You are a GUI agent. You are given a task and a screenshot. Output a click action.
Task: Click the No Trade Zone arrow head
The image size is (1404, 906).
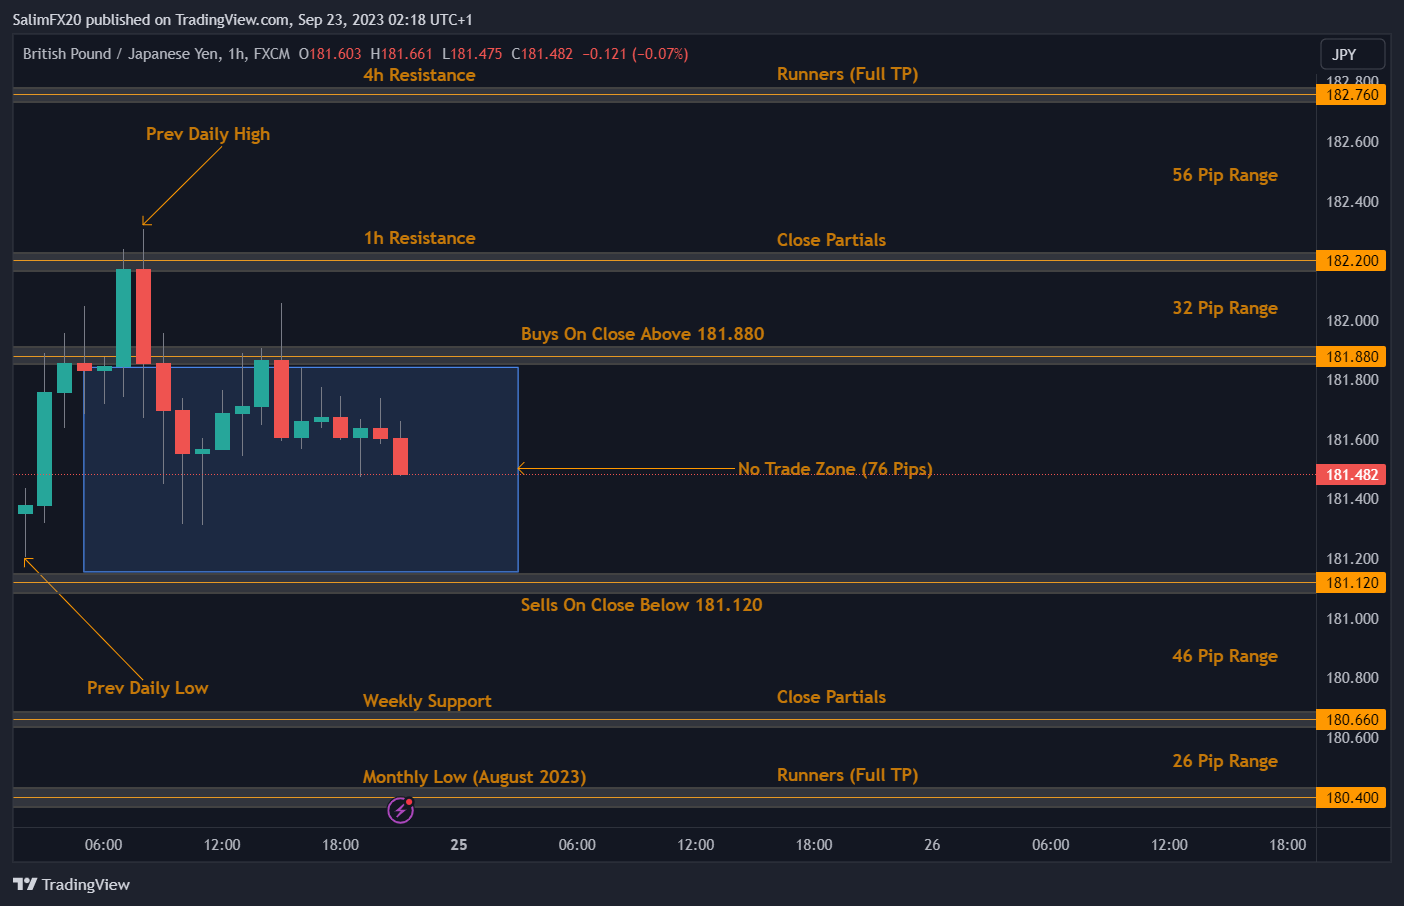[521, 468]
